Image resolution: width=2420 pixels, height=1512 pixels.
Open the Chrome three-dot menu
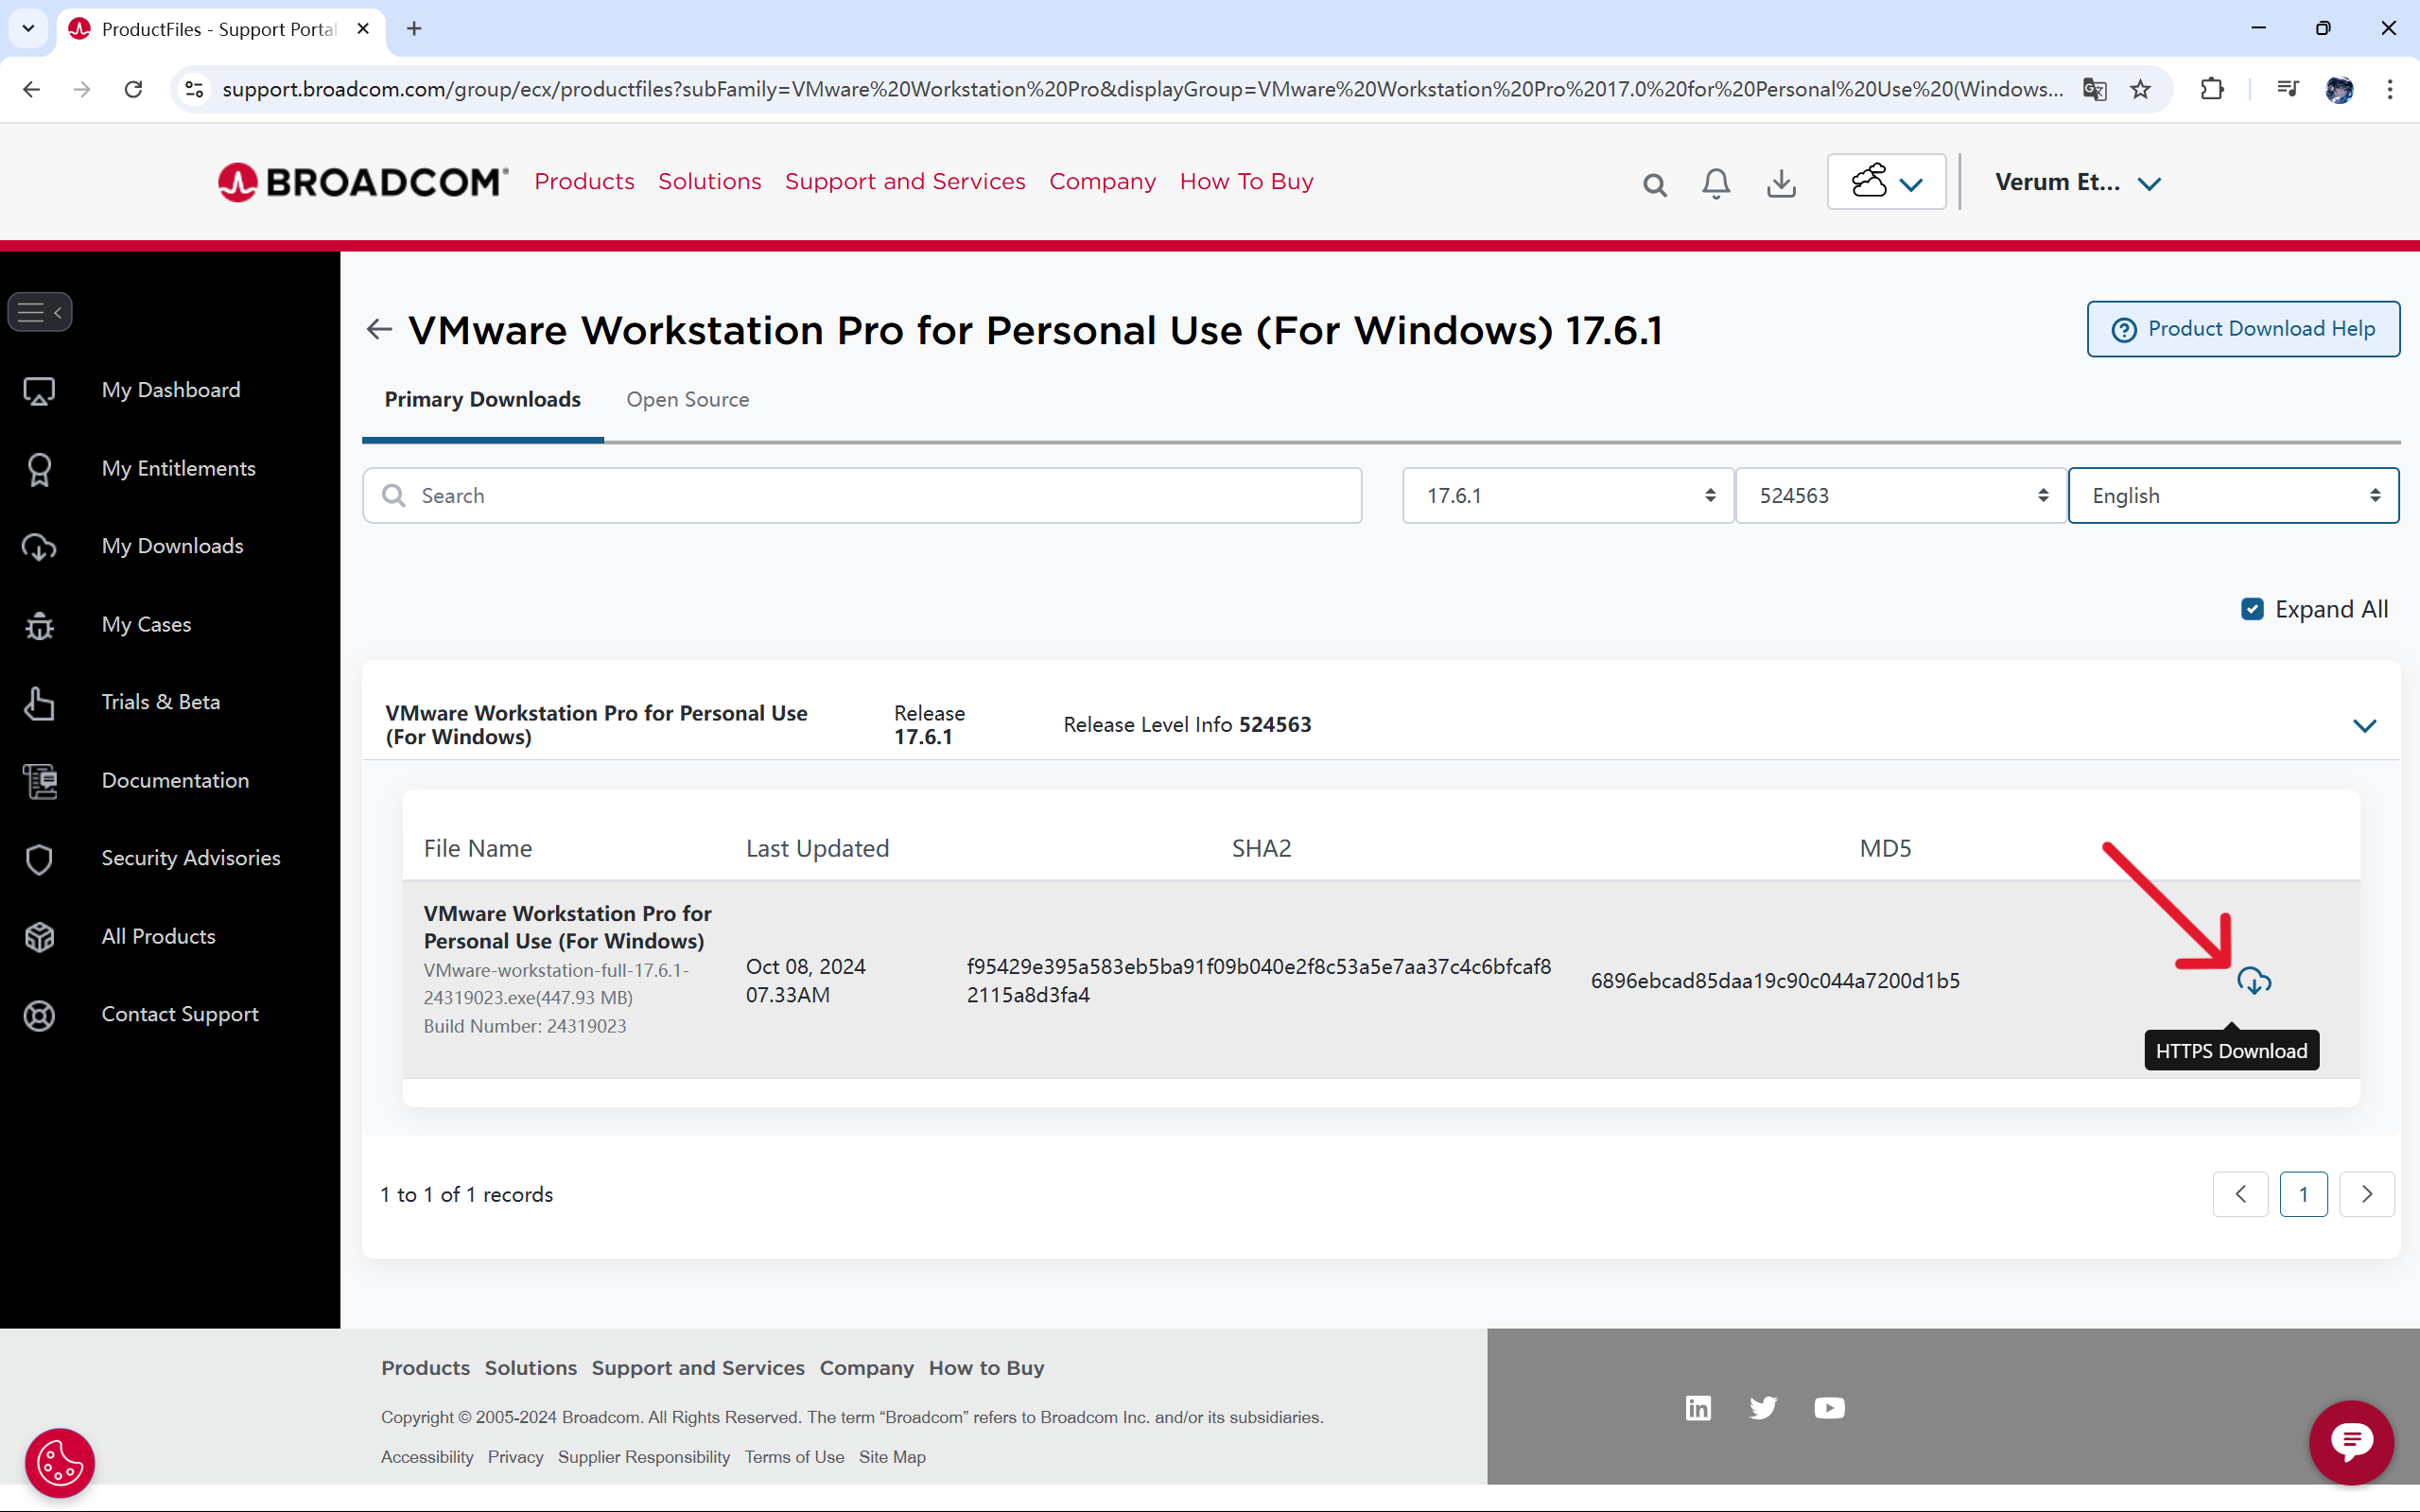coord(2390,89)
